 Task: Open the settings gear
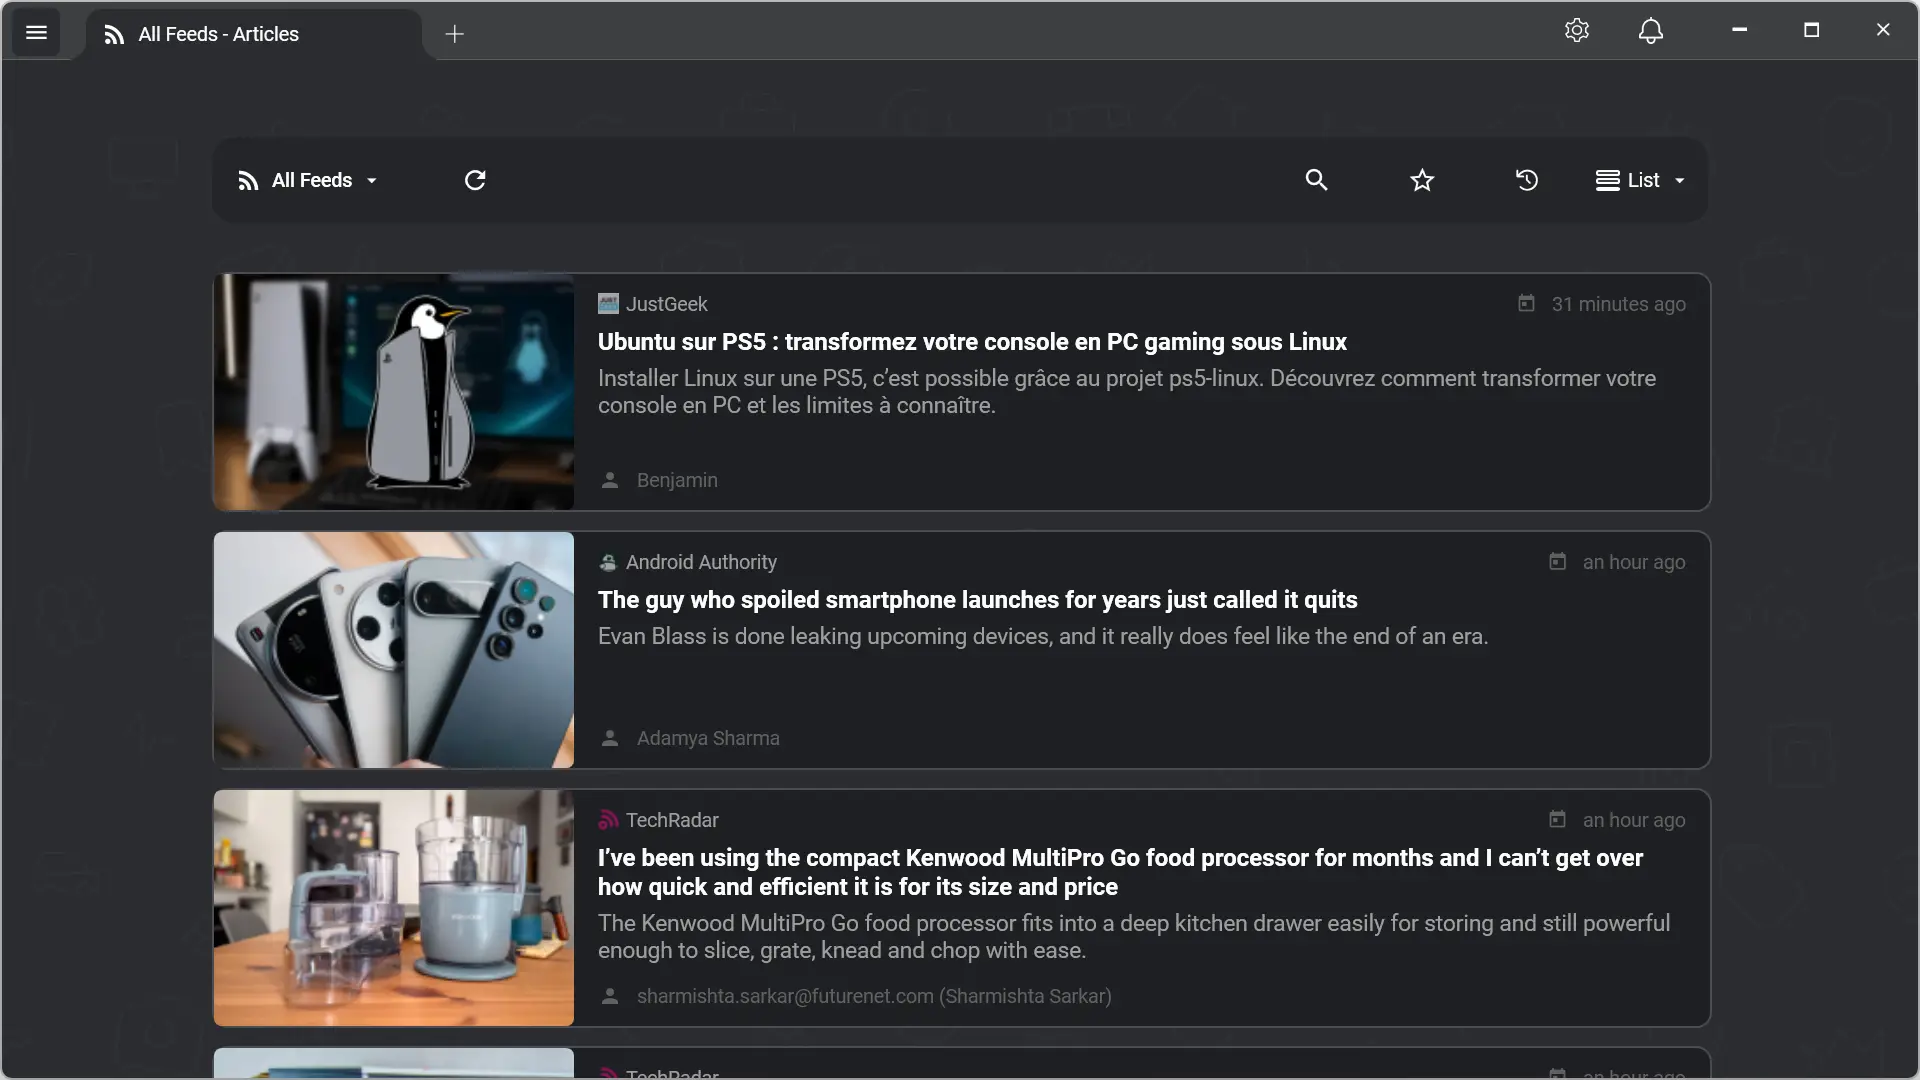point(1577,31)
